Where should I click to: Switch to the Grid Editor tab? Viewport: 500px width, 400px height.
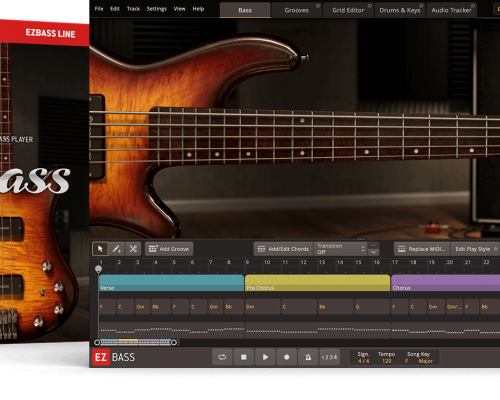(348, 10)
